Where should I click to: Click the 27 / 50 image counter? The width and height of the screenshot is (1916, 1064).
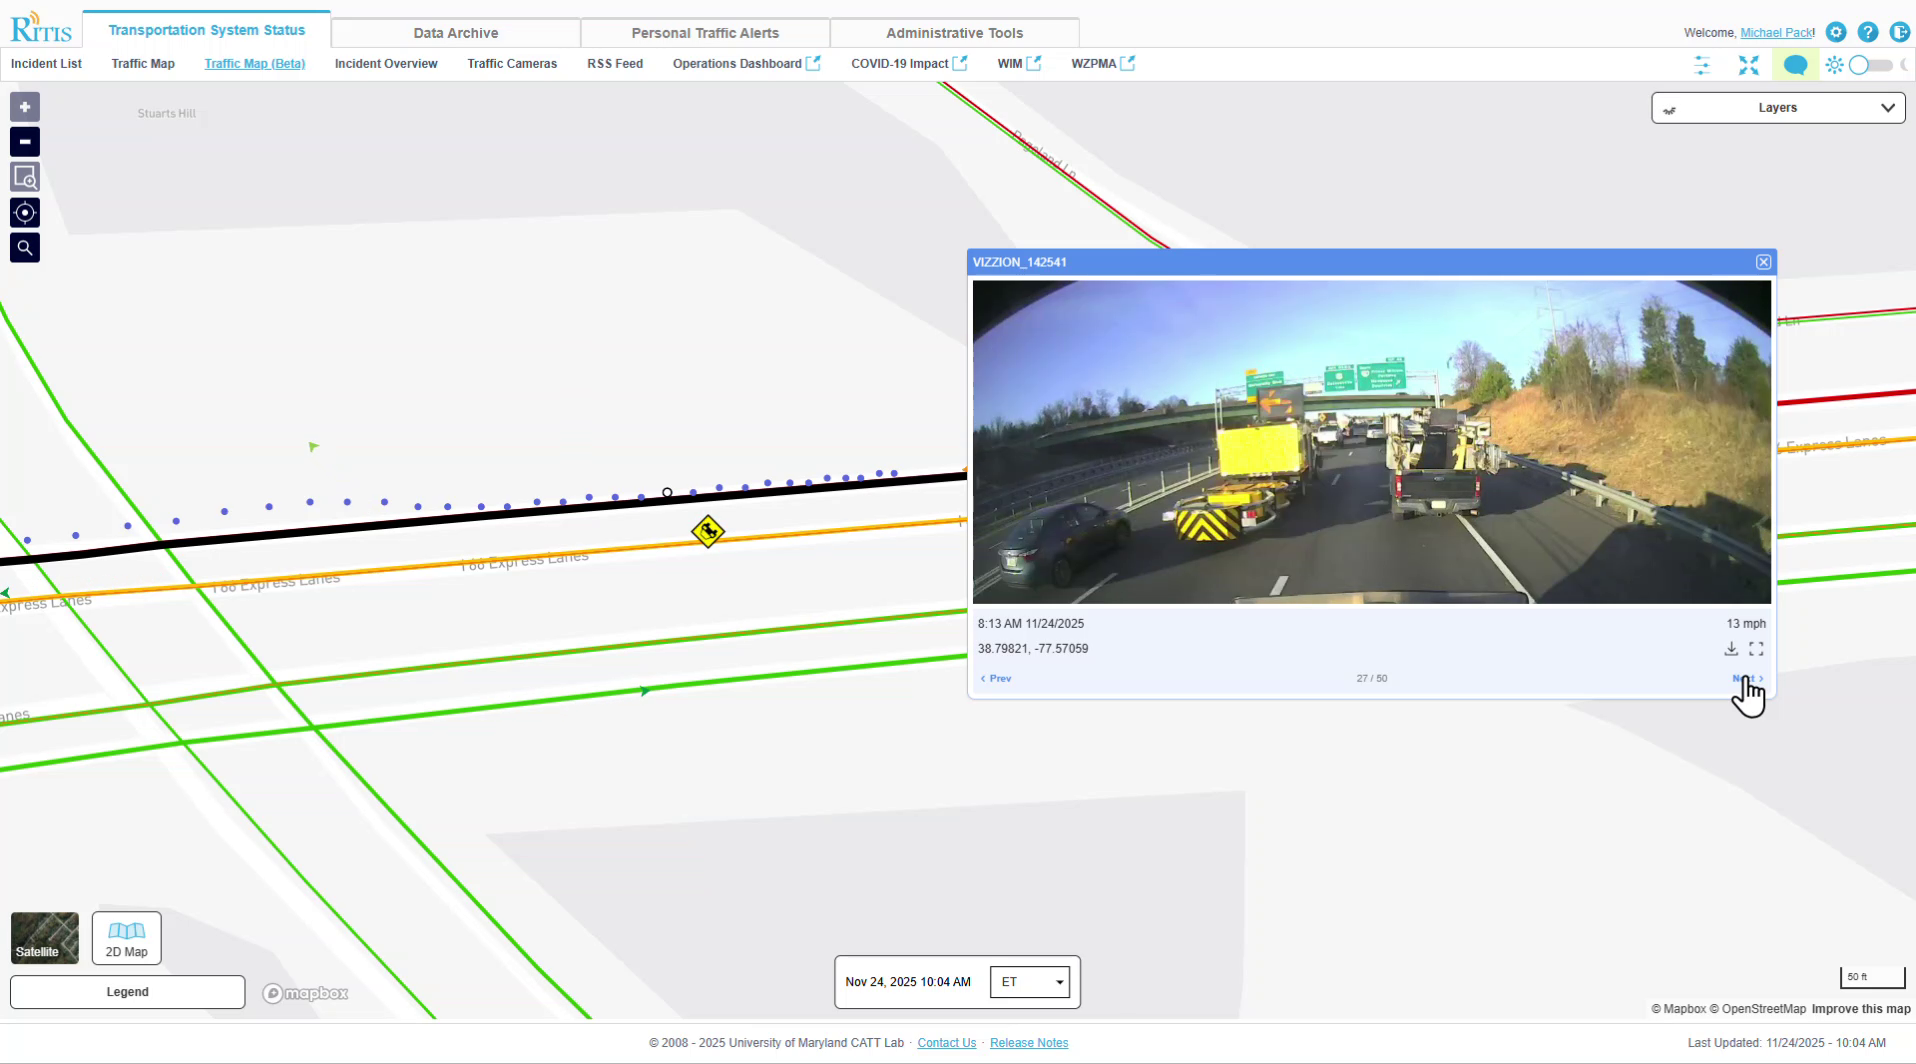pyautogui.click(x=1372, y=678)
